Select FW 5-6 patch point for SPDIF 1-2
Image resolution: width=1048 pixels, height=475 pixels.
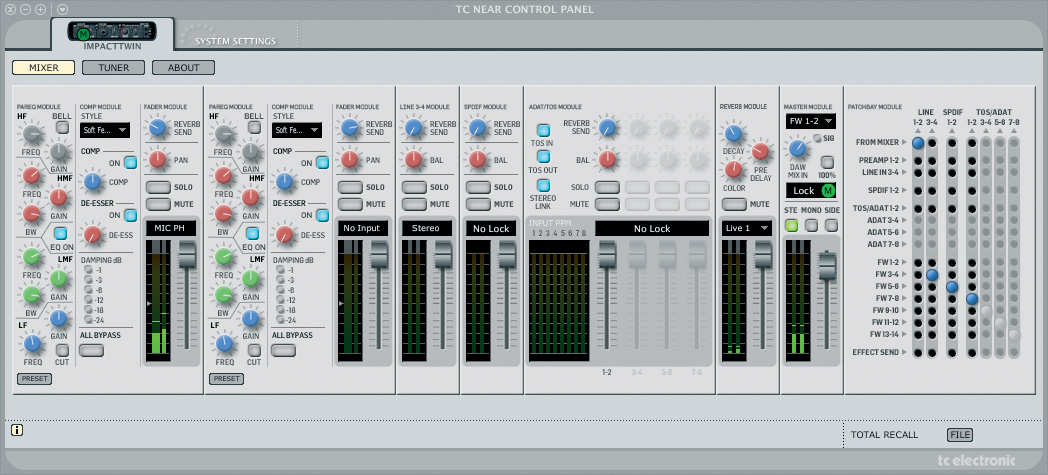coord(952,287)
